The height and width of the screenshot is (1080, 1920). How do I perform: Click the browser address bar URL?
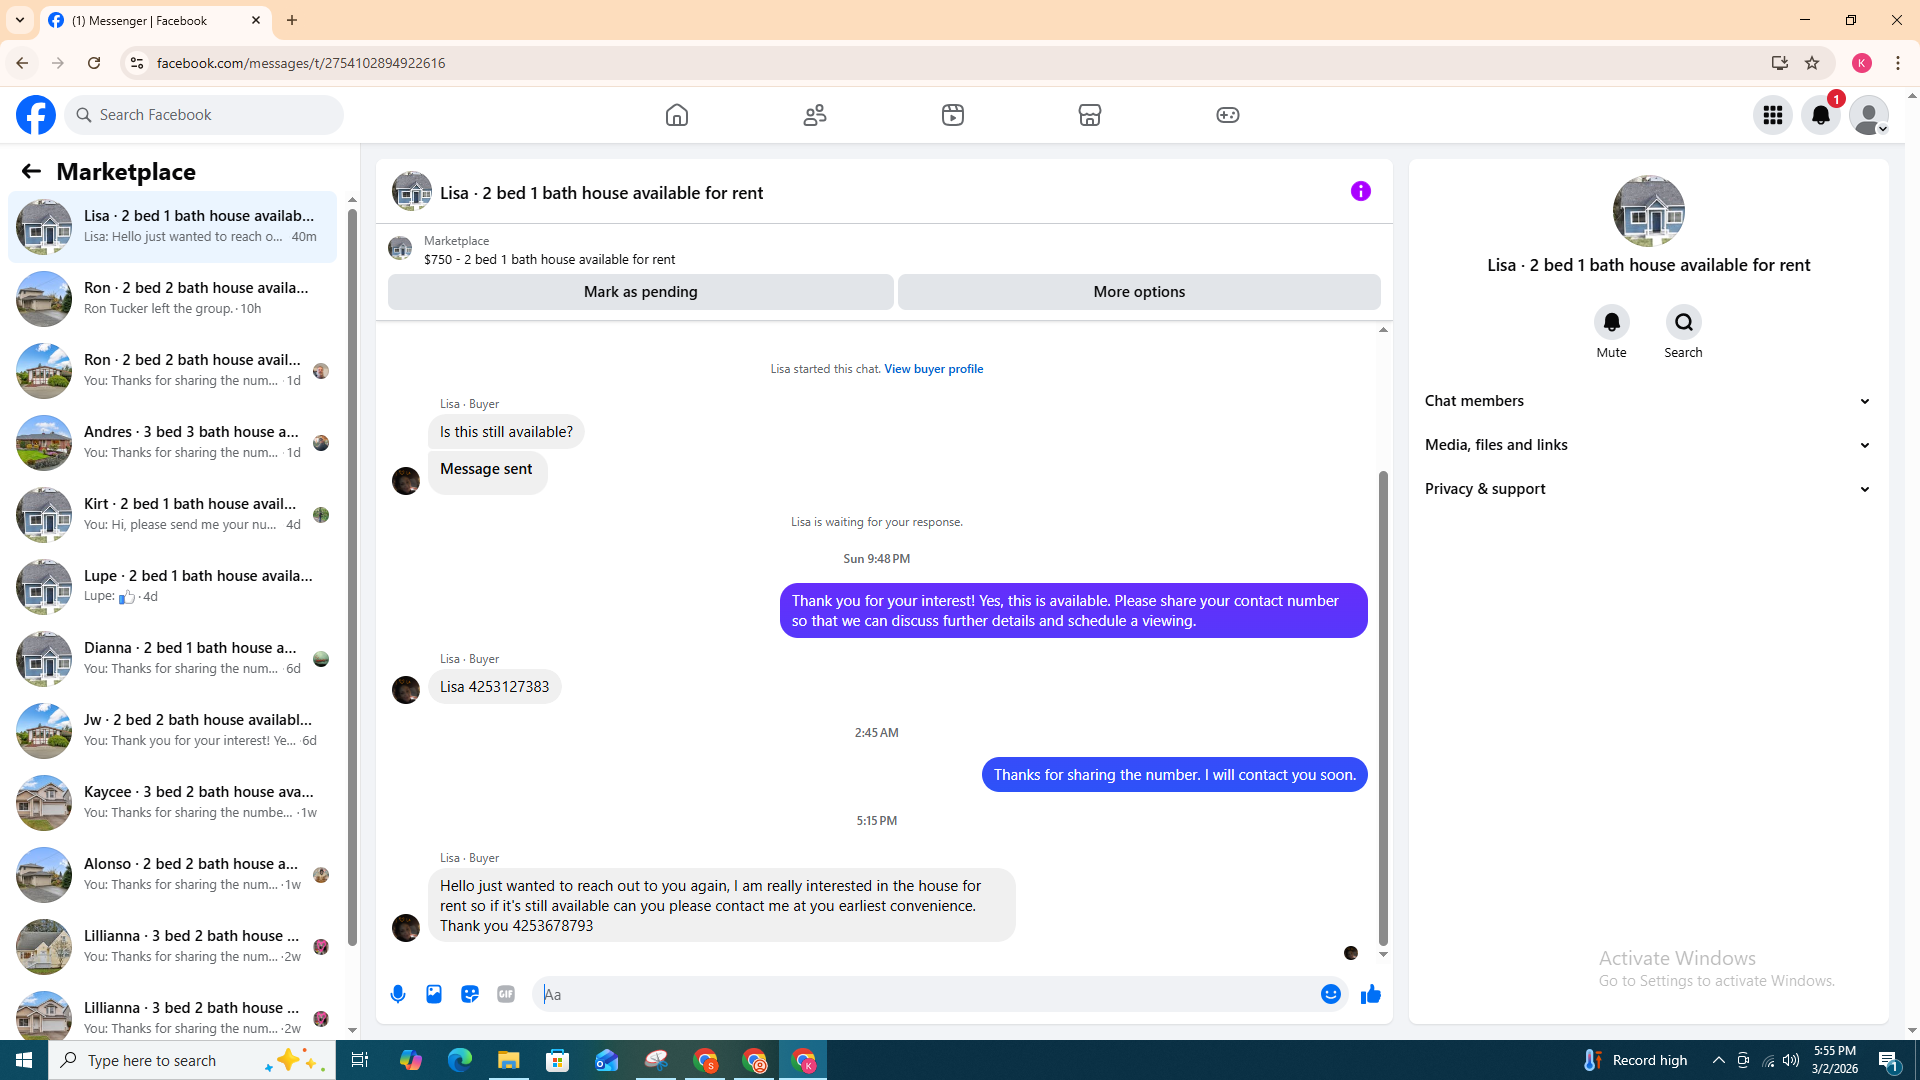(x=301, y=63)
